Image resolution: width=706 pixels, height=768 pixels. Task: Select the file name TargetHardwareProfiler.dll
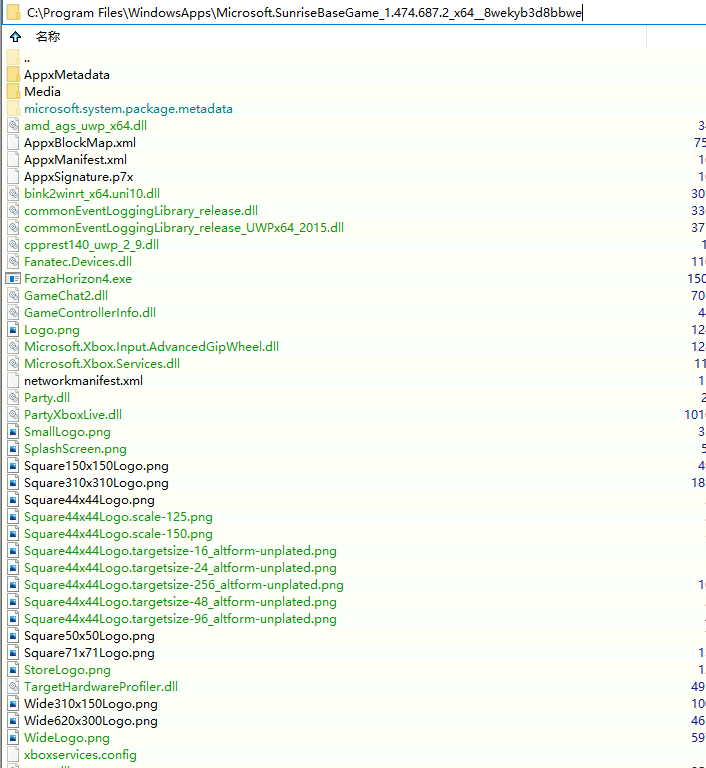[x=101, y=687]
